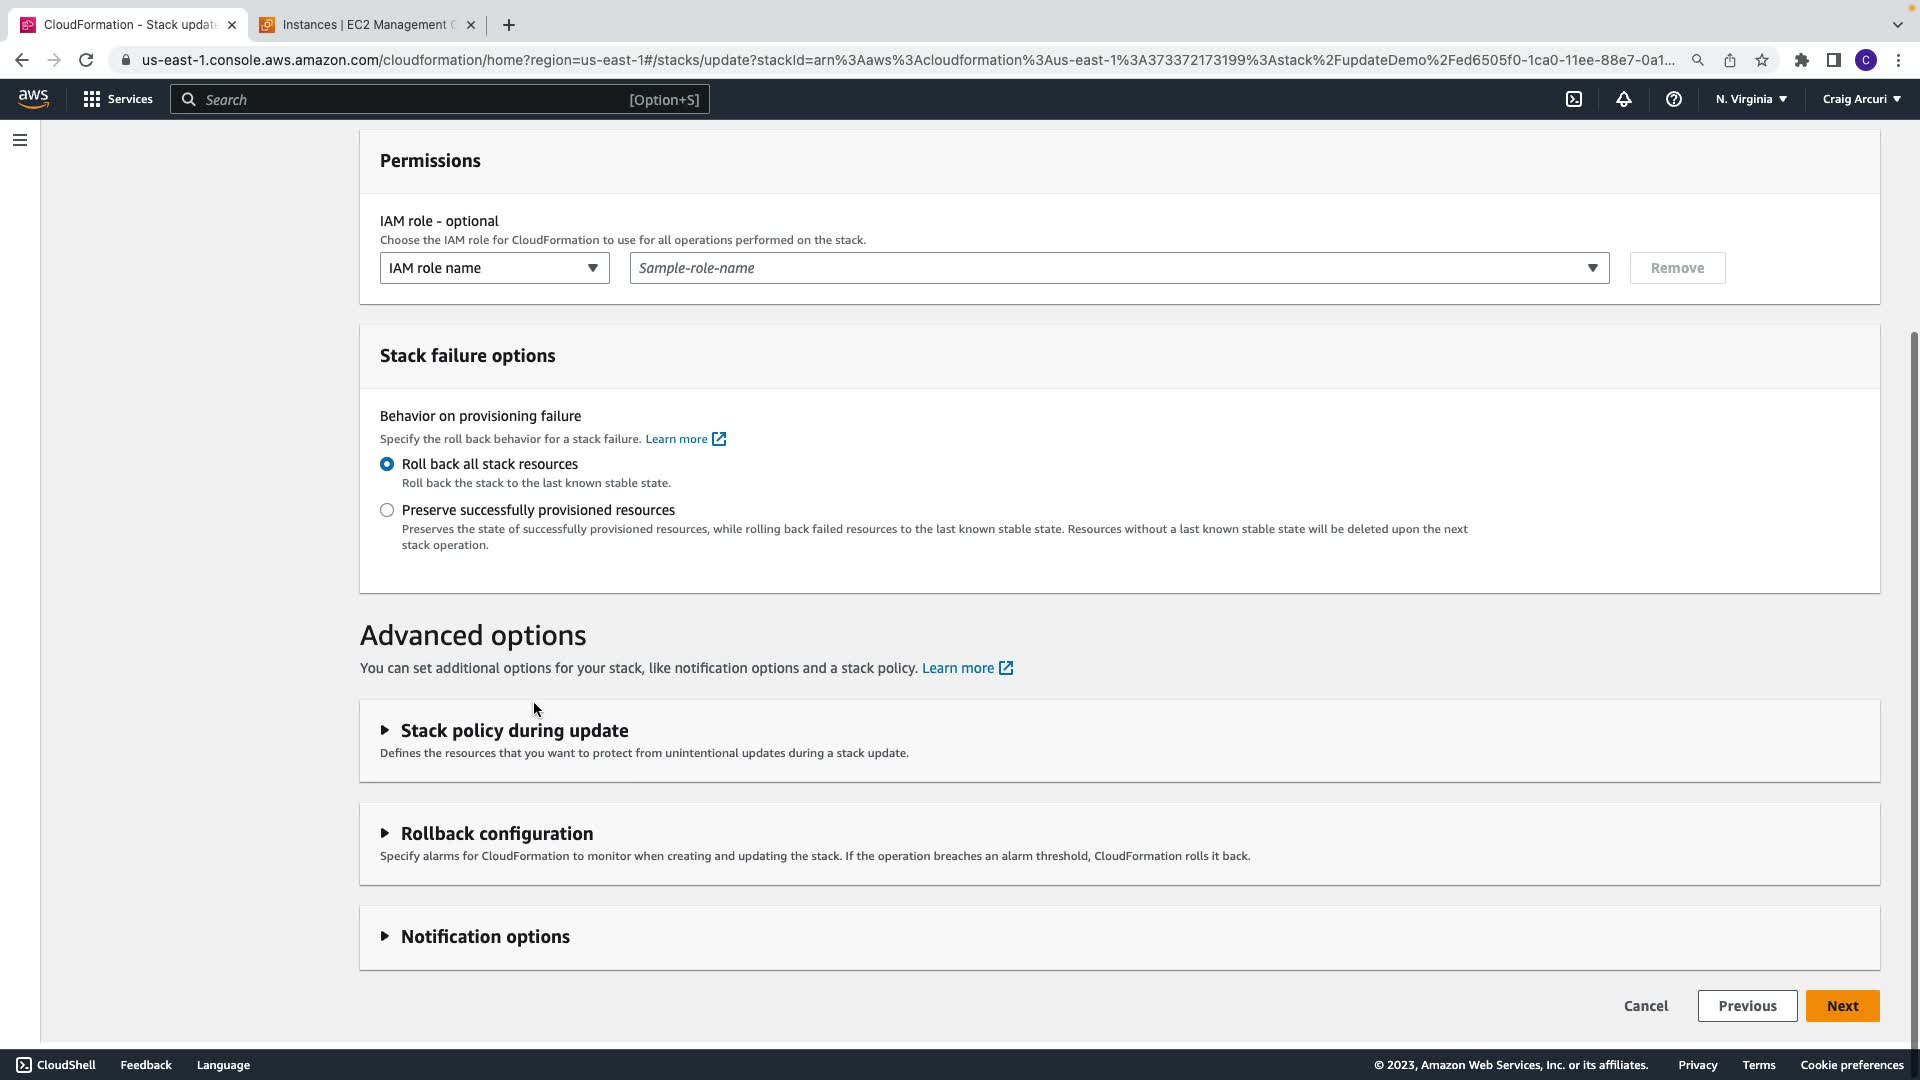
Task: Open the Sample-role-name role selector
Action: [x=1118, y=268]
